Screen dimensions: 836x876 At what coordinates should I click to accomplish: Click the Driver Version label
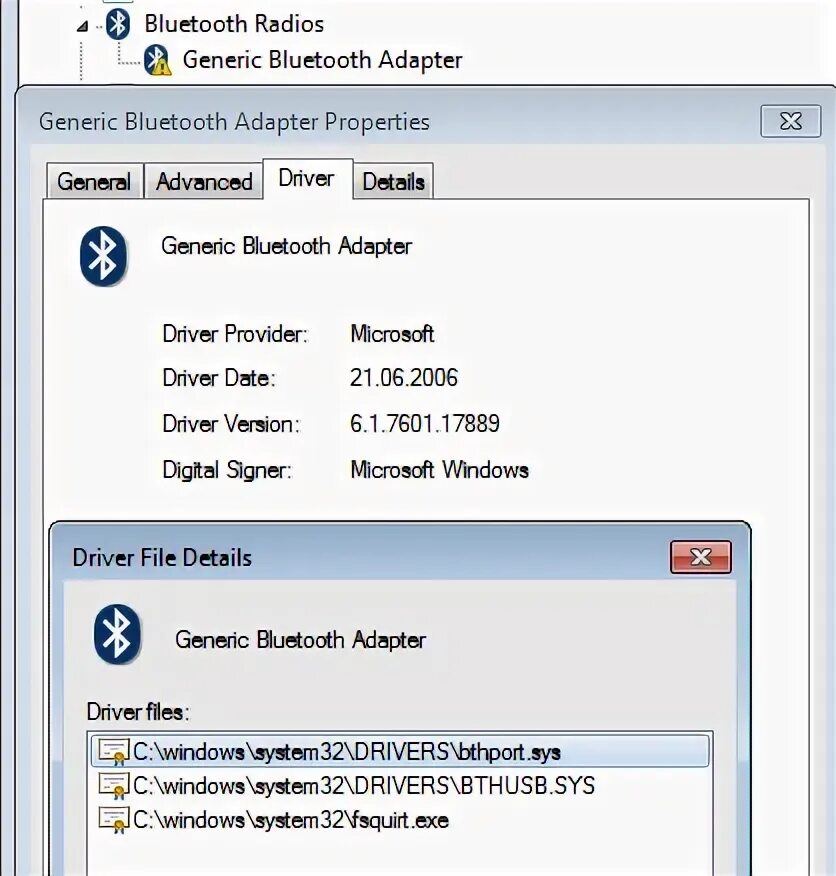pos(231,423)
